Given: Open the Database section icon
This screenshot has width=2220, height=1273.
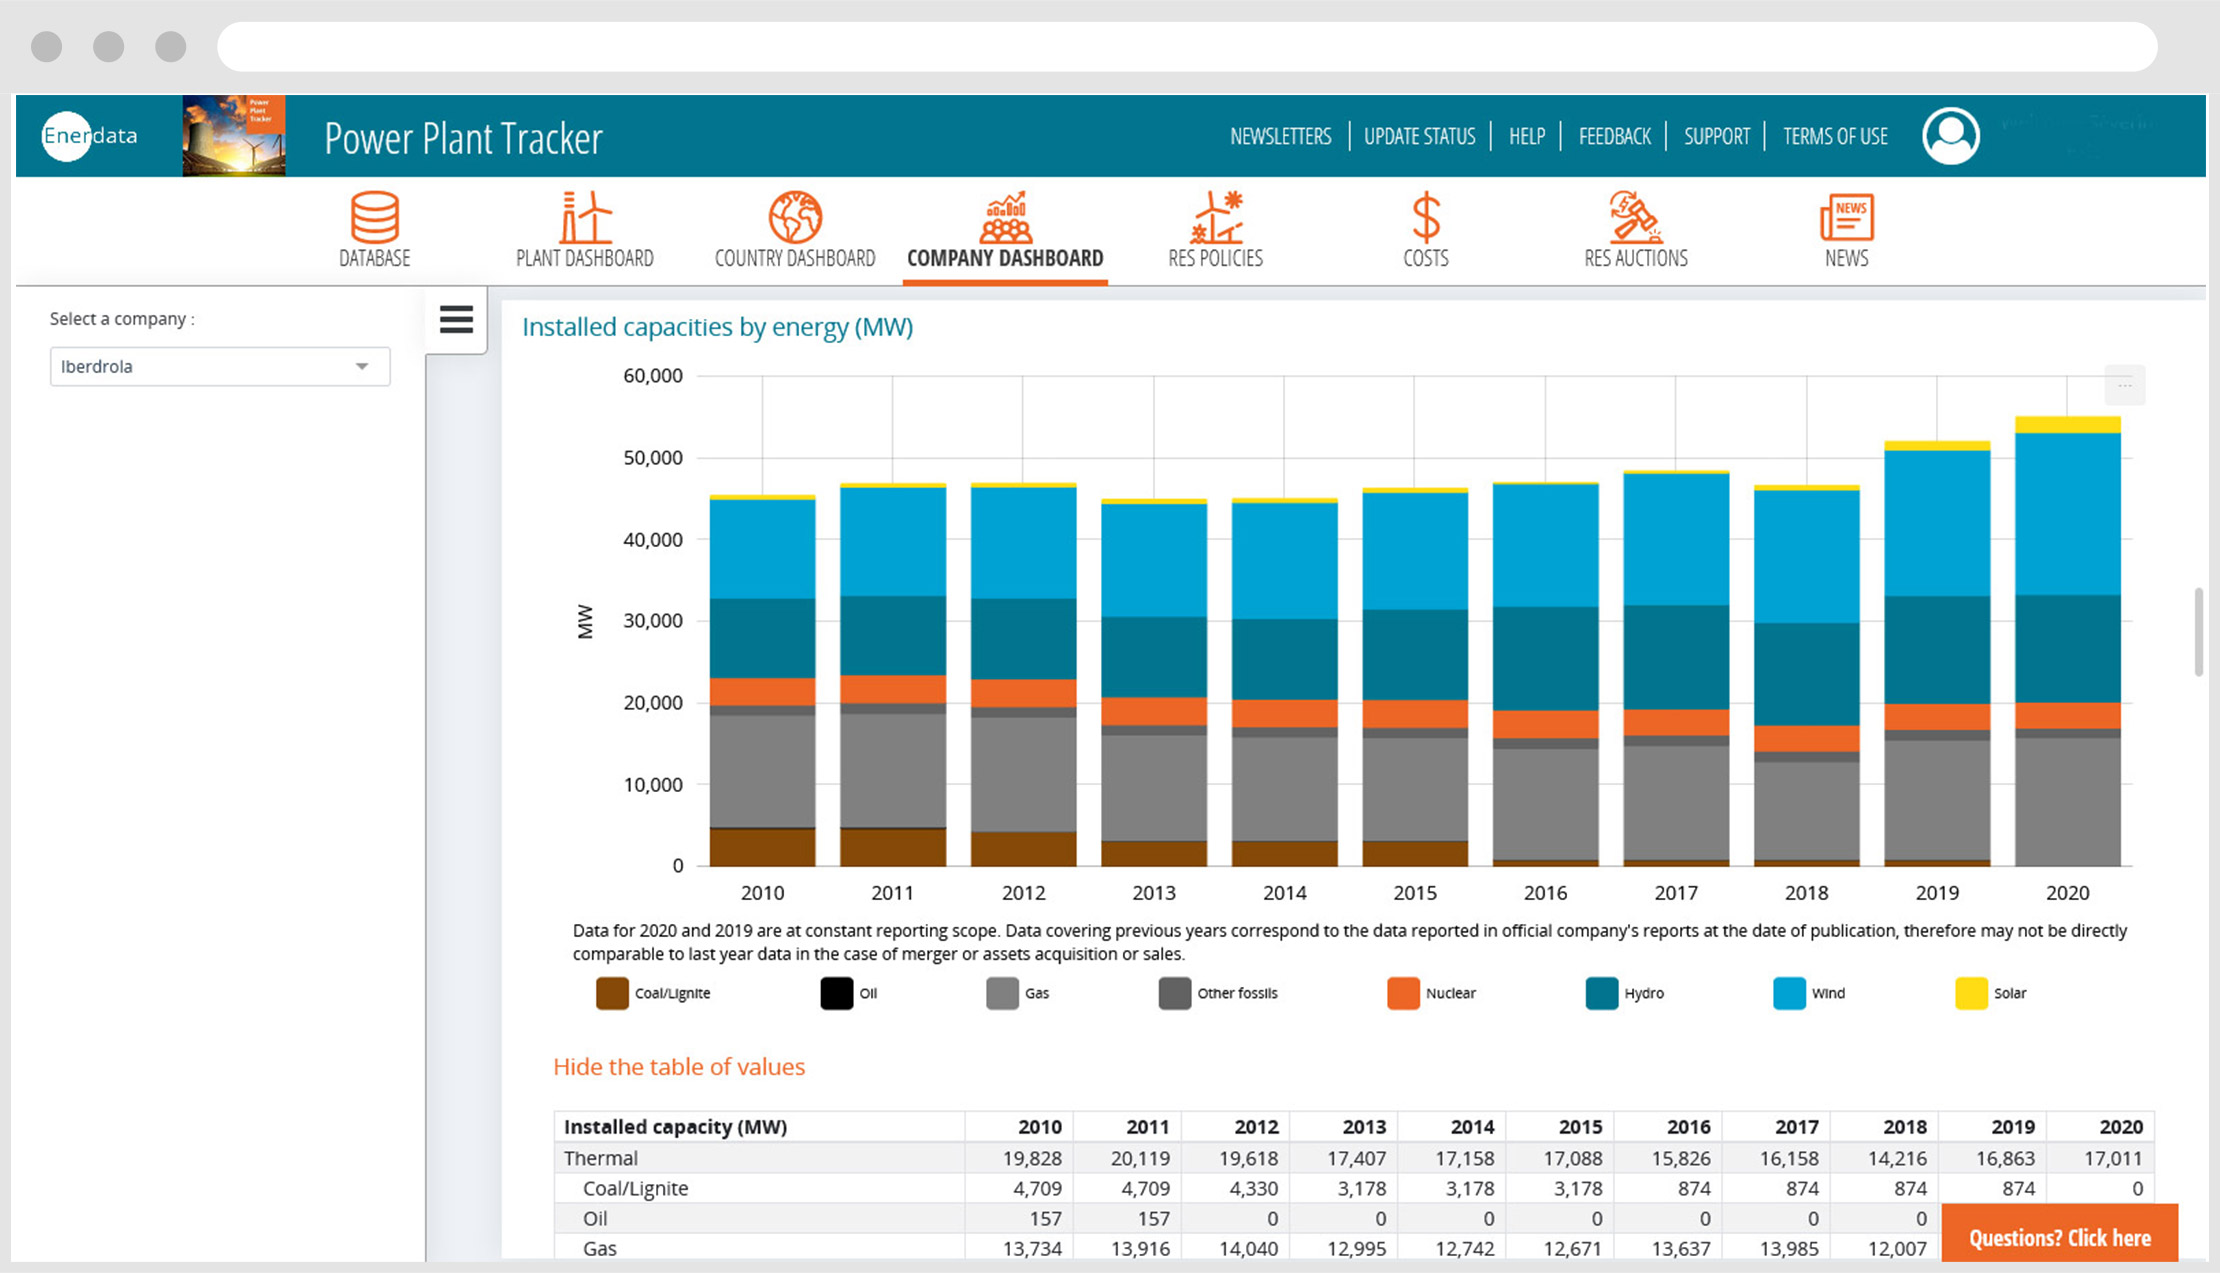Looking at the screenshot, I should tap(375, 217).
